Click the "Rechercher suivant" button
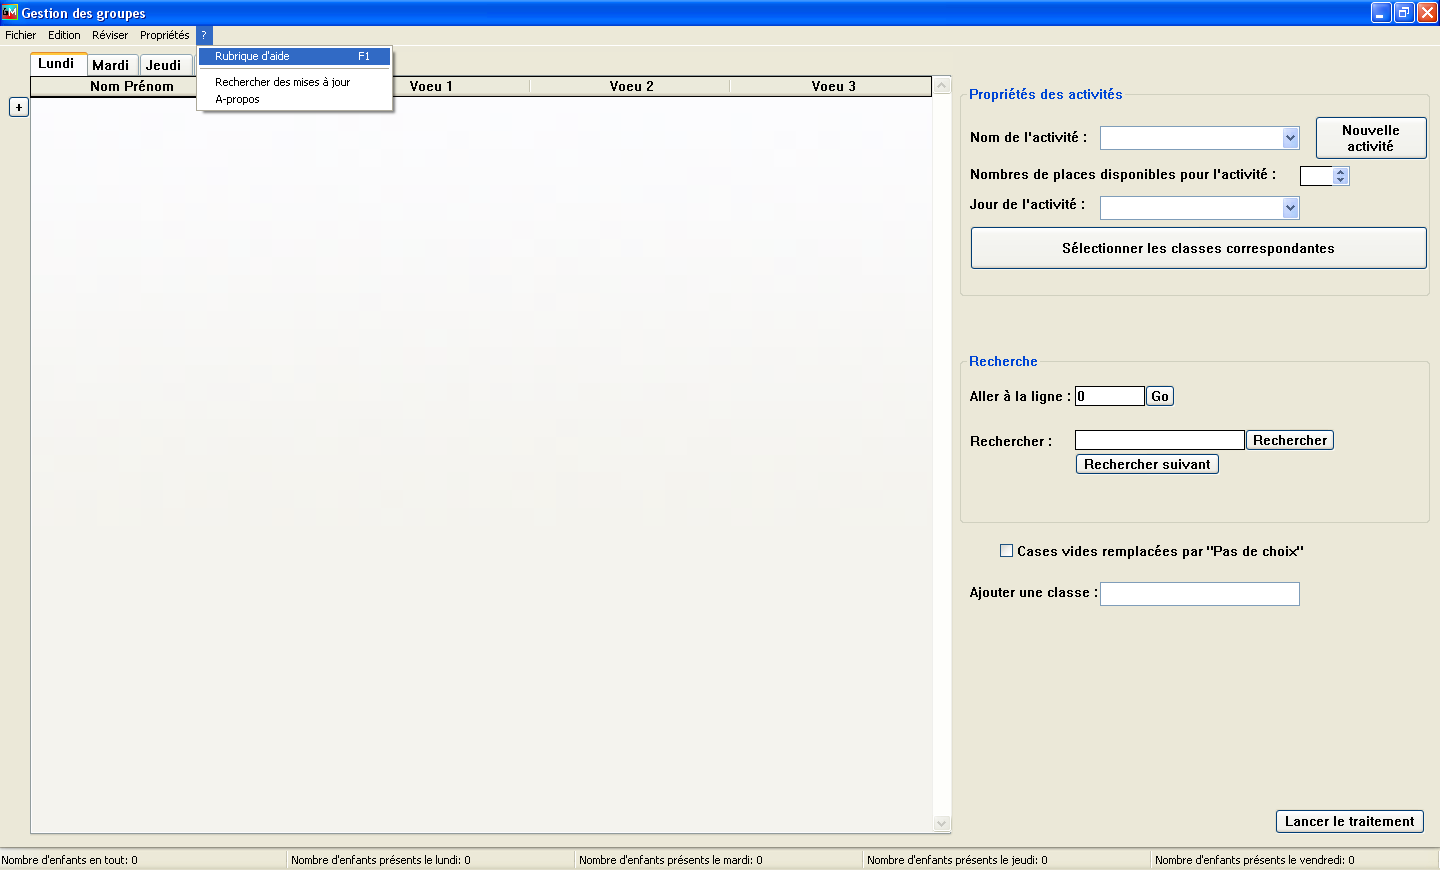The width and height of the screenshot is (1440, 870). point(1147,464)
